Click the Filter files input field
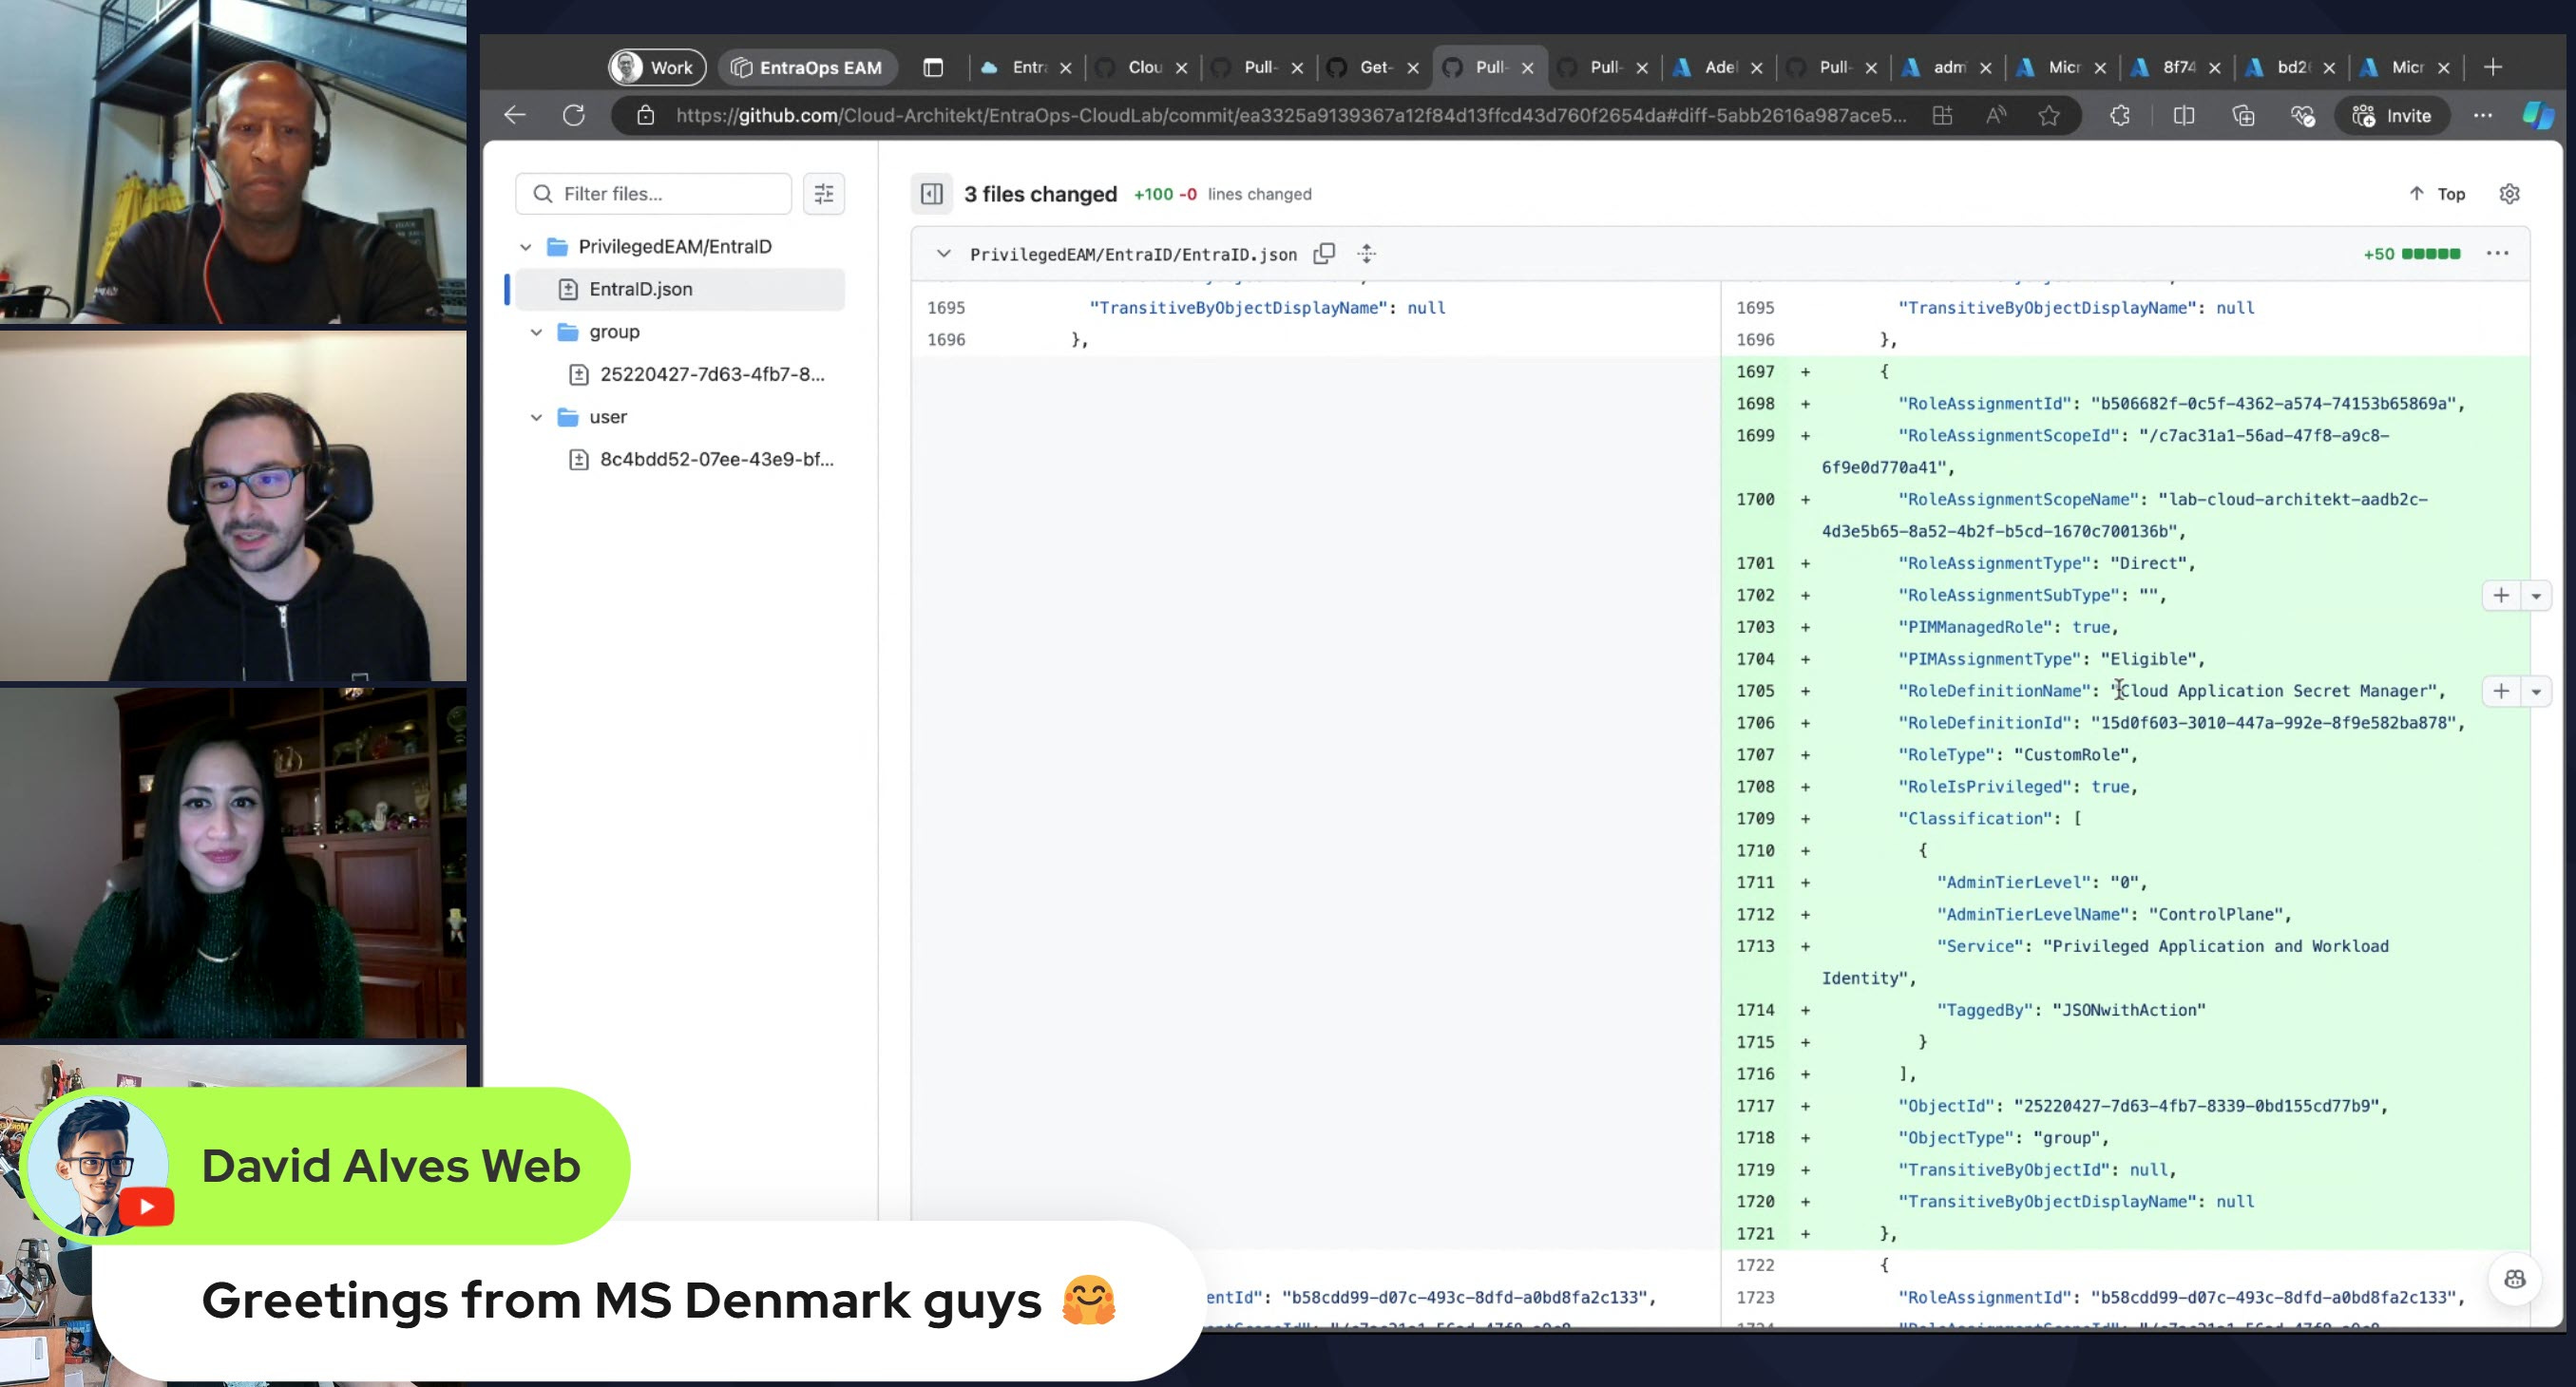 (668, 193)
